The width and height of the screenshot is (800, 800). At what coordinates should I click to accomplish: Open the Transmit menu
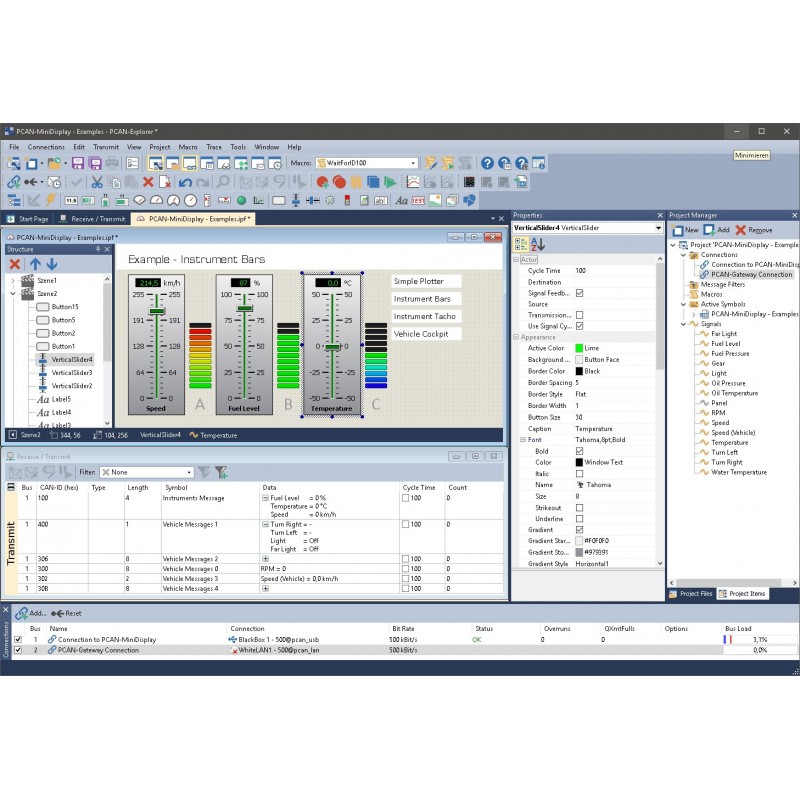pyautogui.click(x=106, y=147)
